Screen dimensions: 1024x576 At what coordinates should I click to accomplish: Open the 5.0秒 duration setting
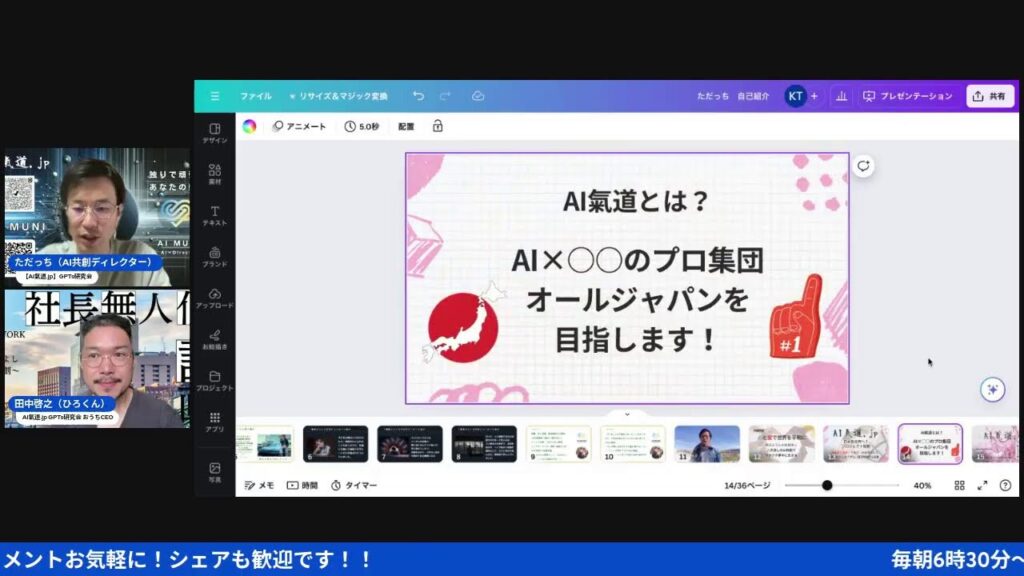pos(362,126)
